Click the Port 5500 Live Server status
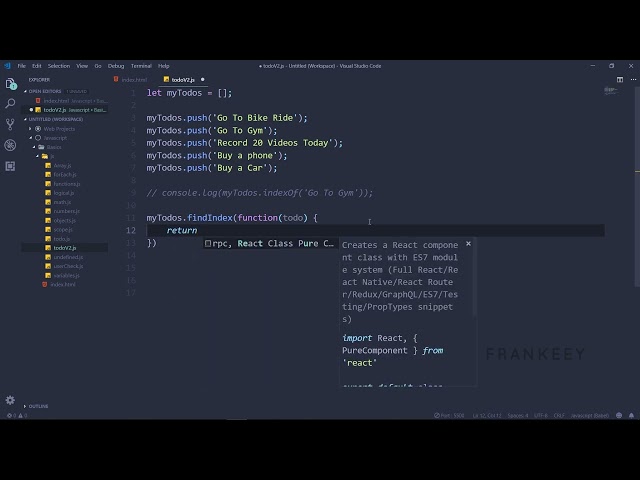 click(x=449, y=416)
